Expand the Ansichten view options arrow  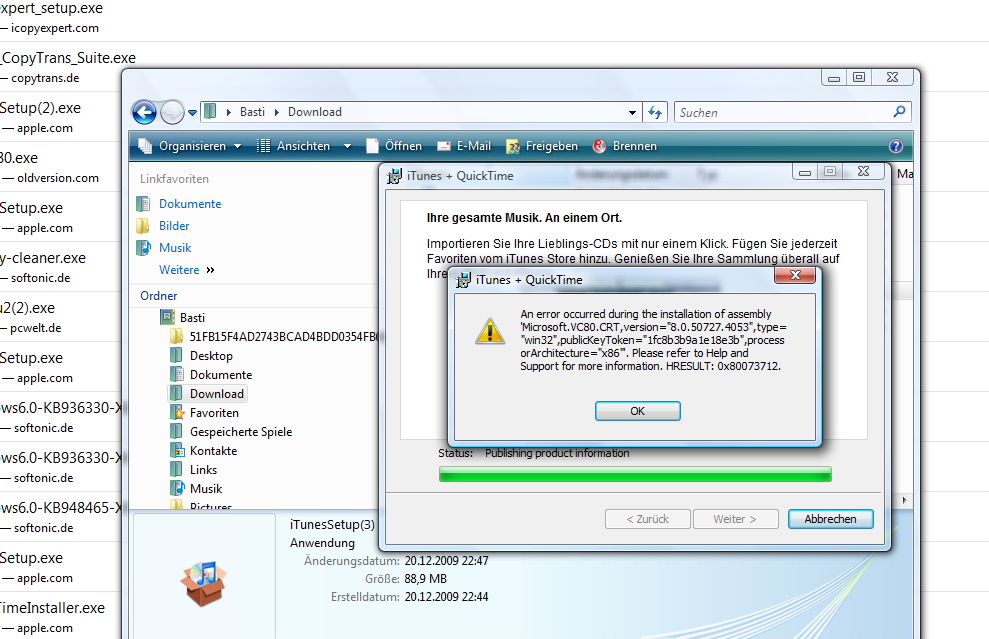tap(347, 146)
